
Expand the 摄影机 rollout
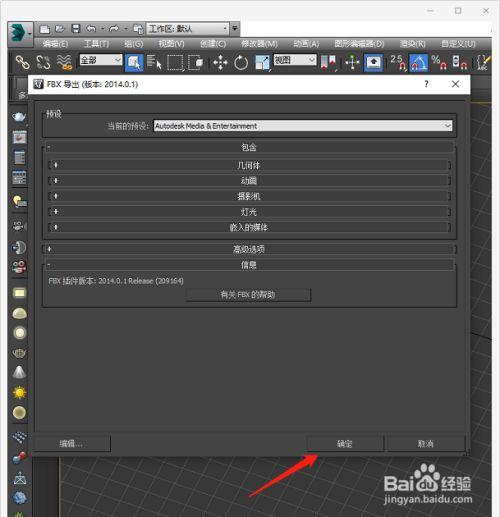249,196
